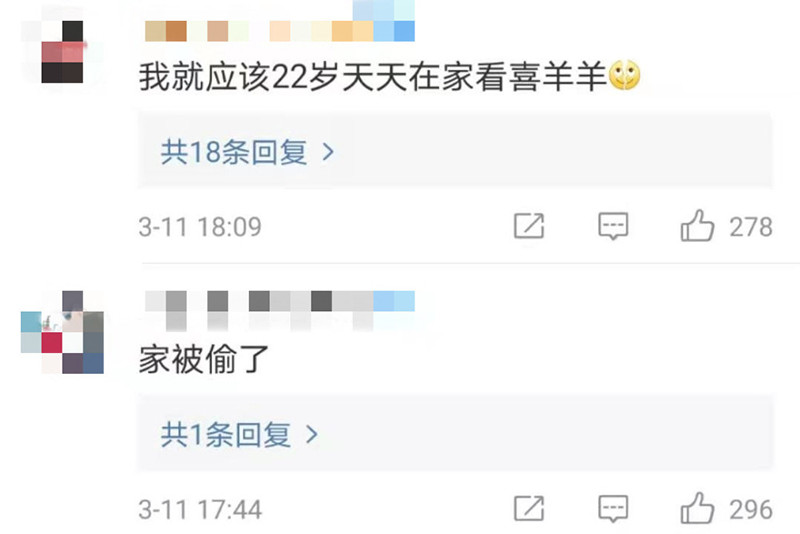Open the second commenter's blurred username
This screenshot has height=534, width=800.
pos(280,310)
